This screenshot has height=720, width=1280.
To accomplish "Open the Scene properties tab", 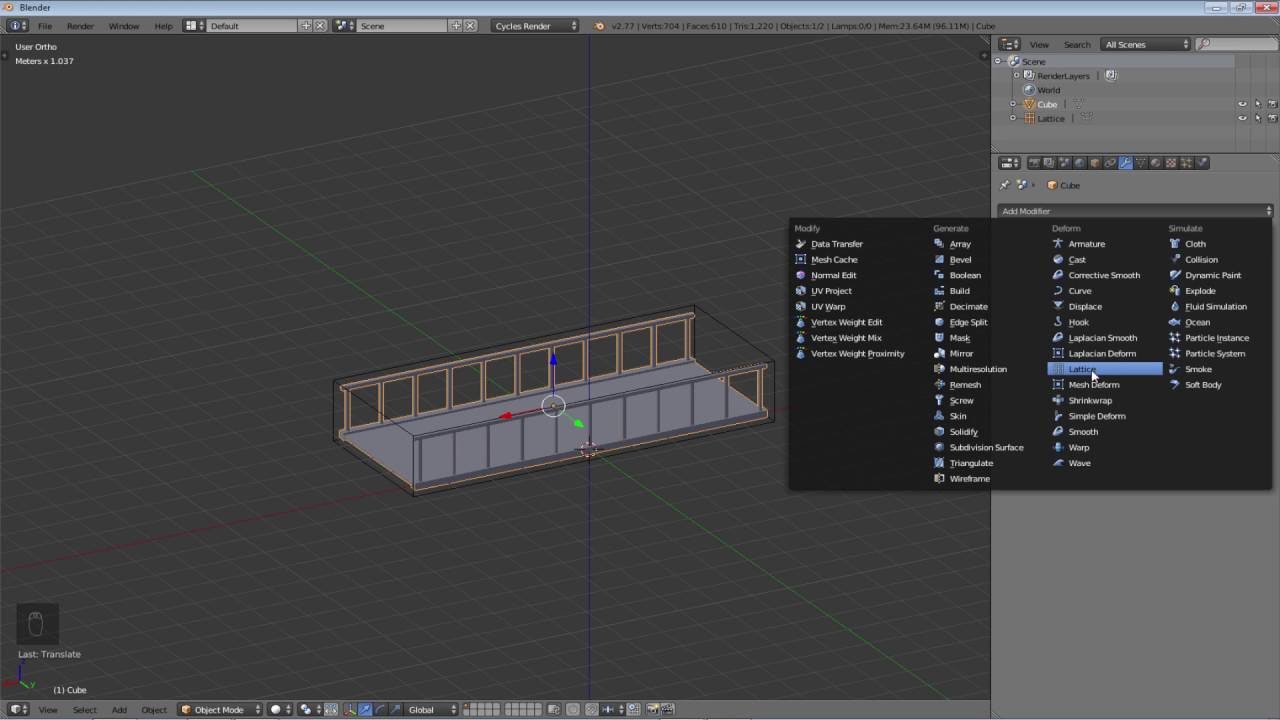I will 1064,163.
